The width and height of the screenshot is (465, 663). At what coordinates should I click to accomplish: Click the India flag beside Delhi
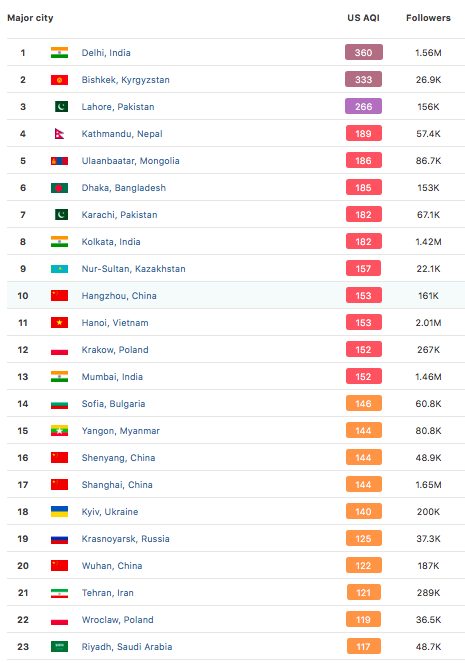pyautogui.click(x=59, y=53)
